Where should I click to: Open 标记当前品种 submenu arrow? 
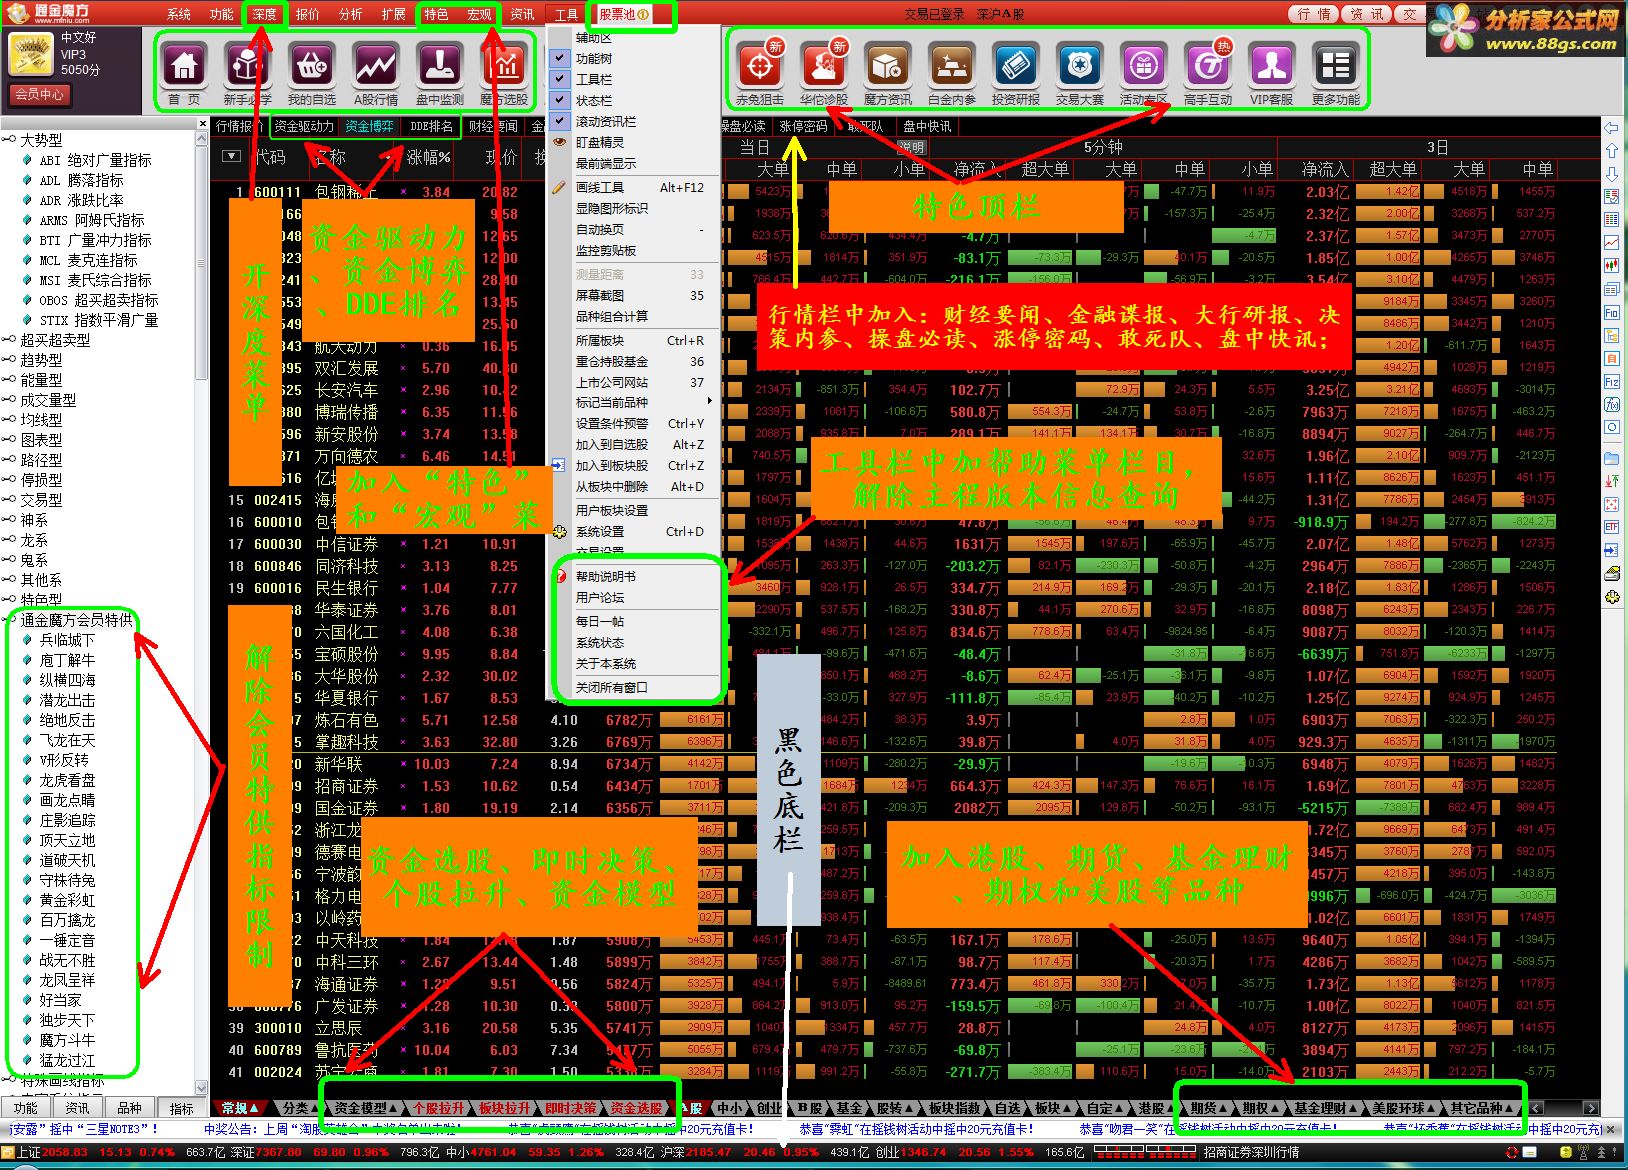click(x=709, y=402)
